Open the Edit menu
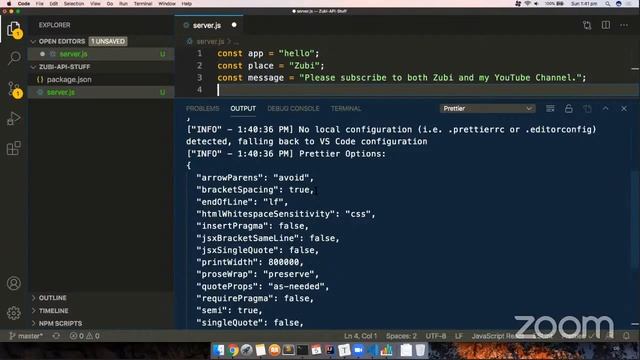640x360 pixels. point(53,3)
